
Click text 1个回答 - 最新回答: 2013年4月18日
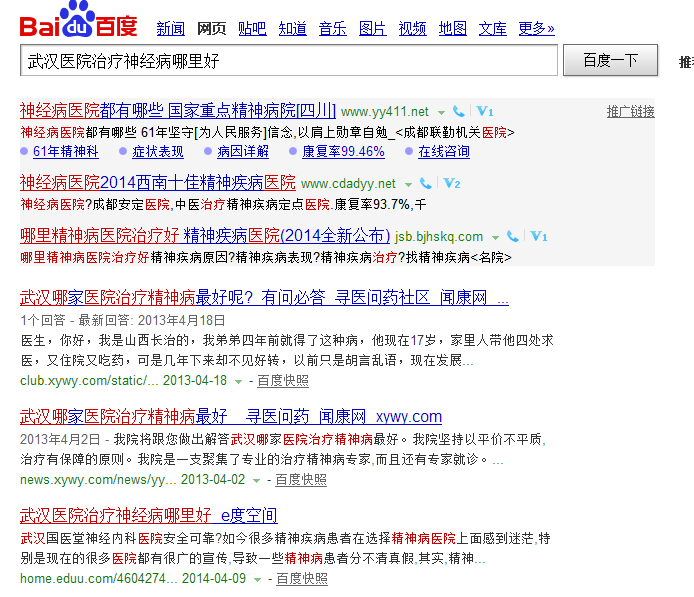coord(123,320)
